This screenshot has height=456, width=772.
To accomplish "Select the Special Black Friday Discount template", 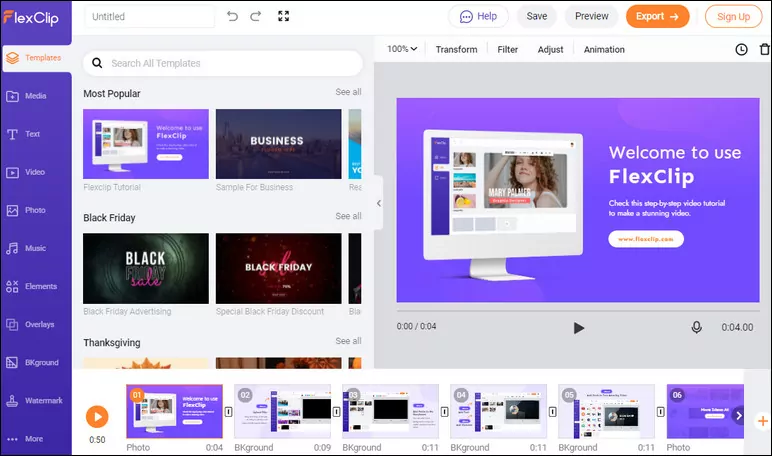I will coord(279,268).
